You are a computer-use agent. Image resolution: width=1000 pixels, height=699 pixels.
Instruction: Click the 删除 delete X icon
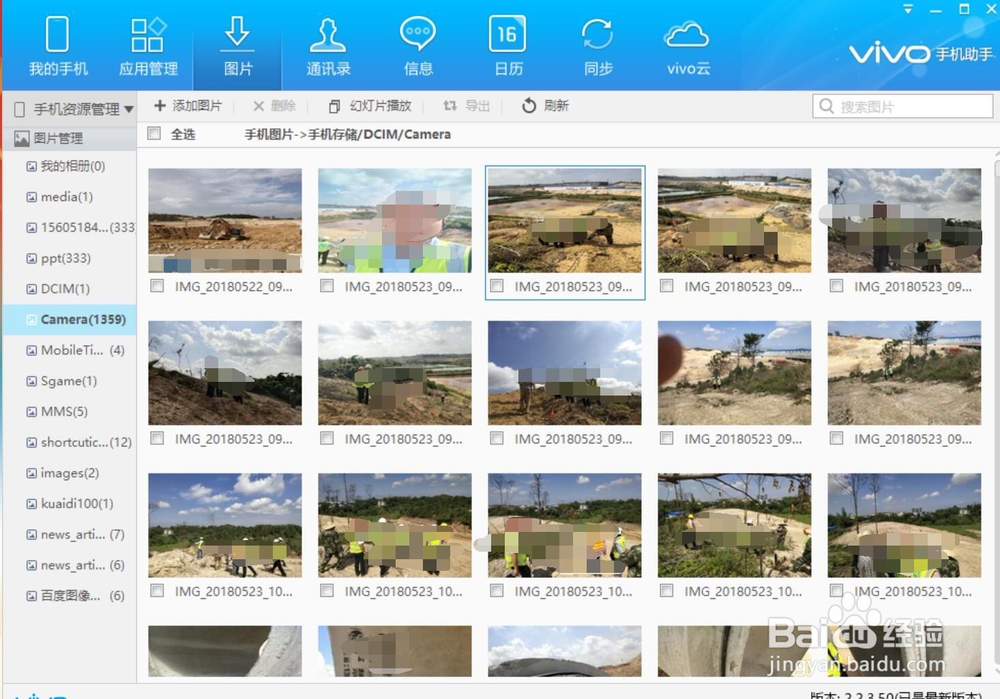point(258,106)
